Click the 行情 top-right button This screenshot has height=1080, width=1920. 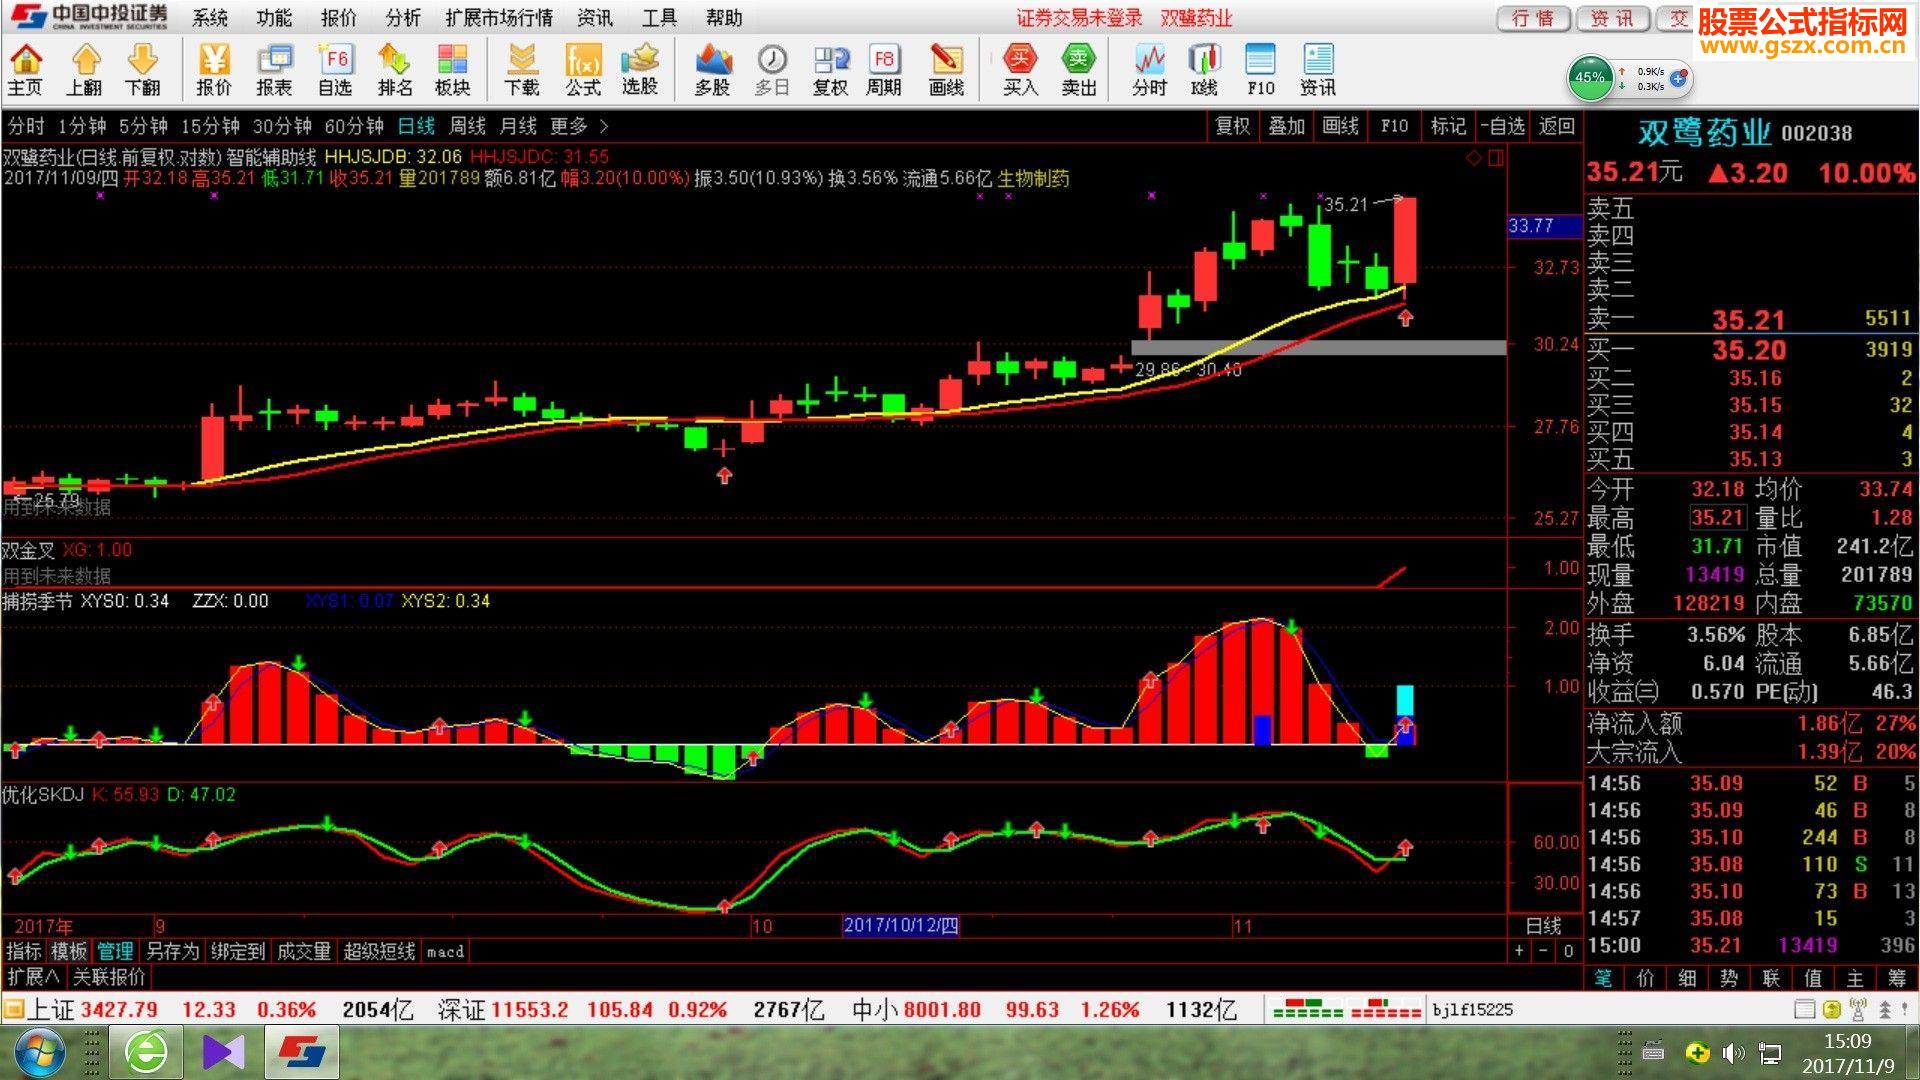coord(1533,19)
